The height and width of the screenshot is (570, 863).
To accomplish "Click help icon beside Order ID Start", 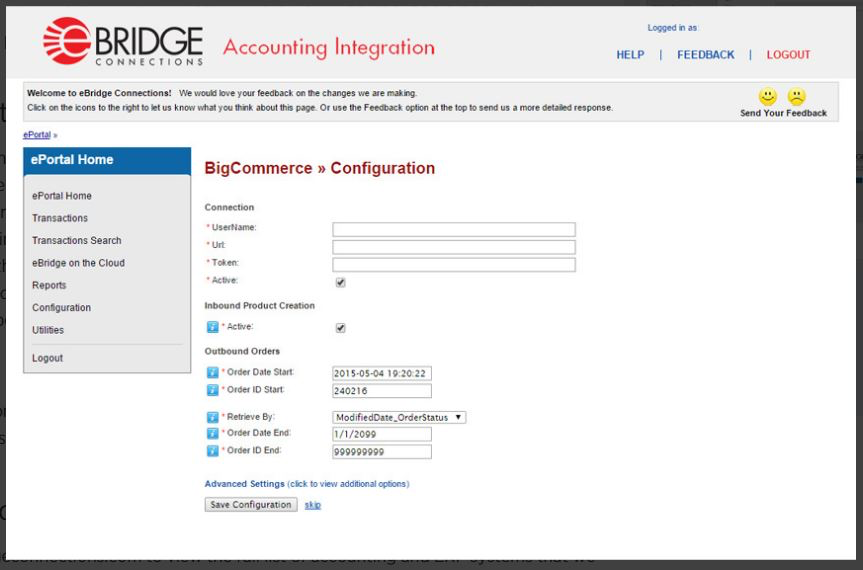I will [212, 390].
